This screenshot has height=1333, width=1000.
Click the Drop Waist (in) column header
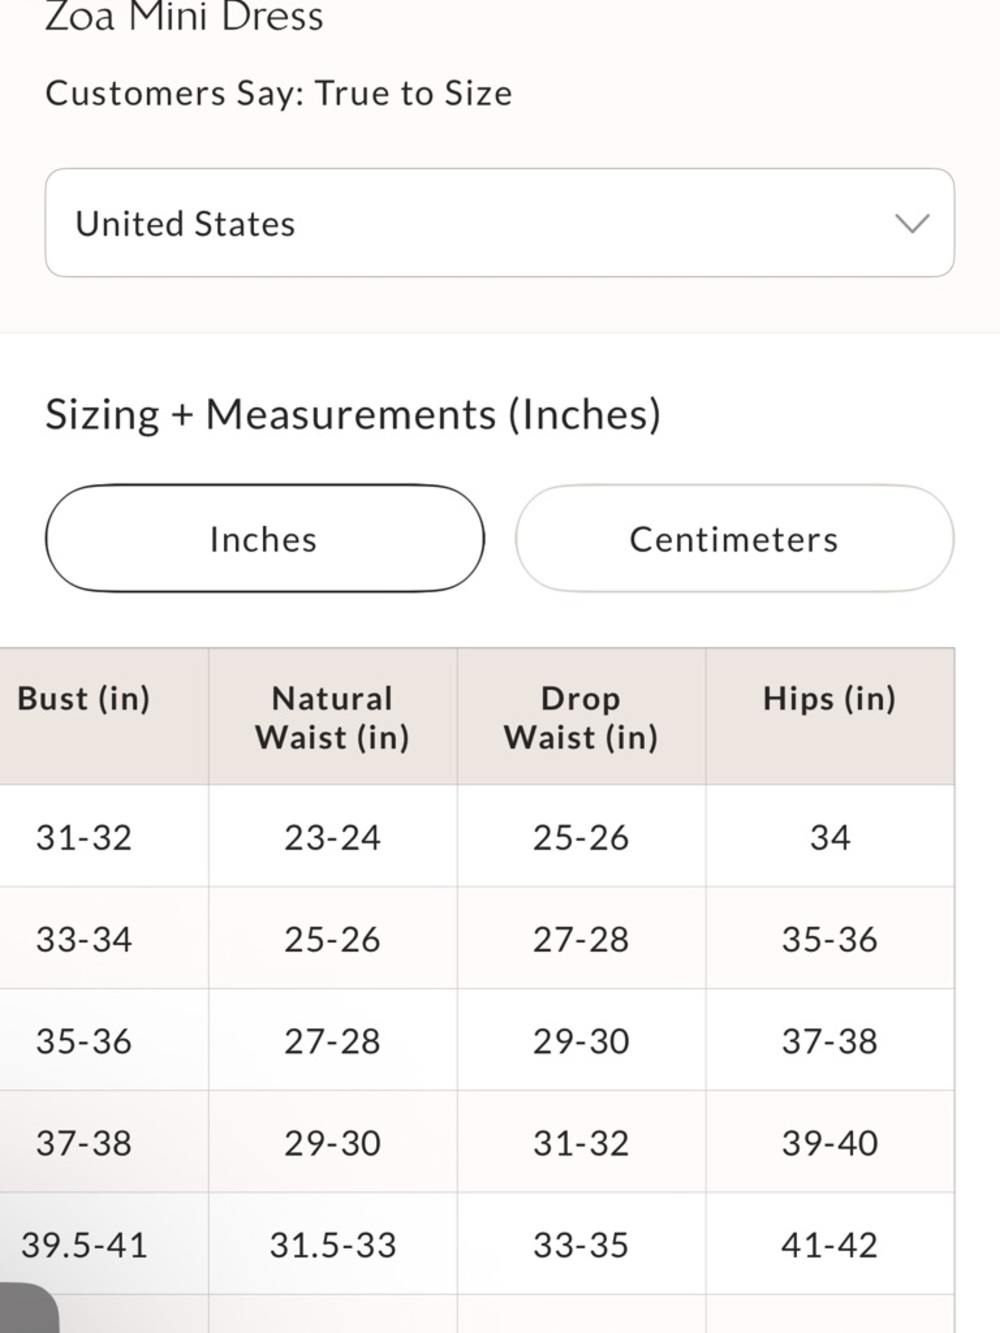coord(581,717)
